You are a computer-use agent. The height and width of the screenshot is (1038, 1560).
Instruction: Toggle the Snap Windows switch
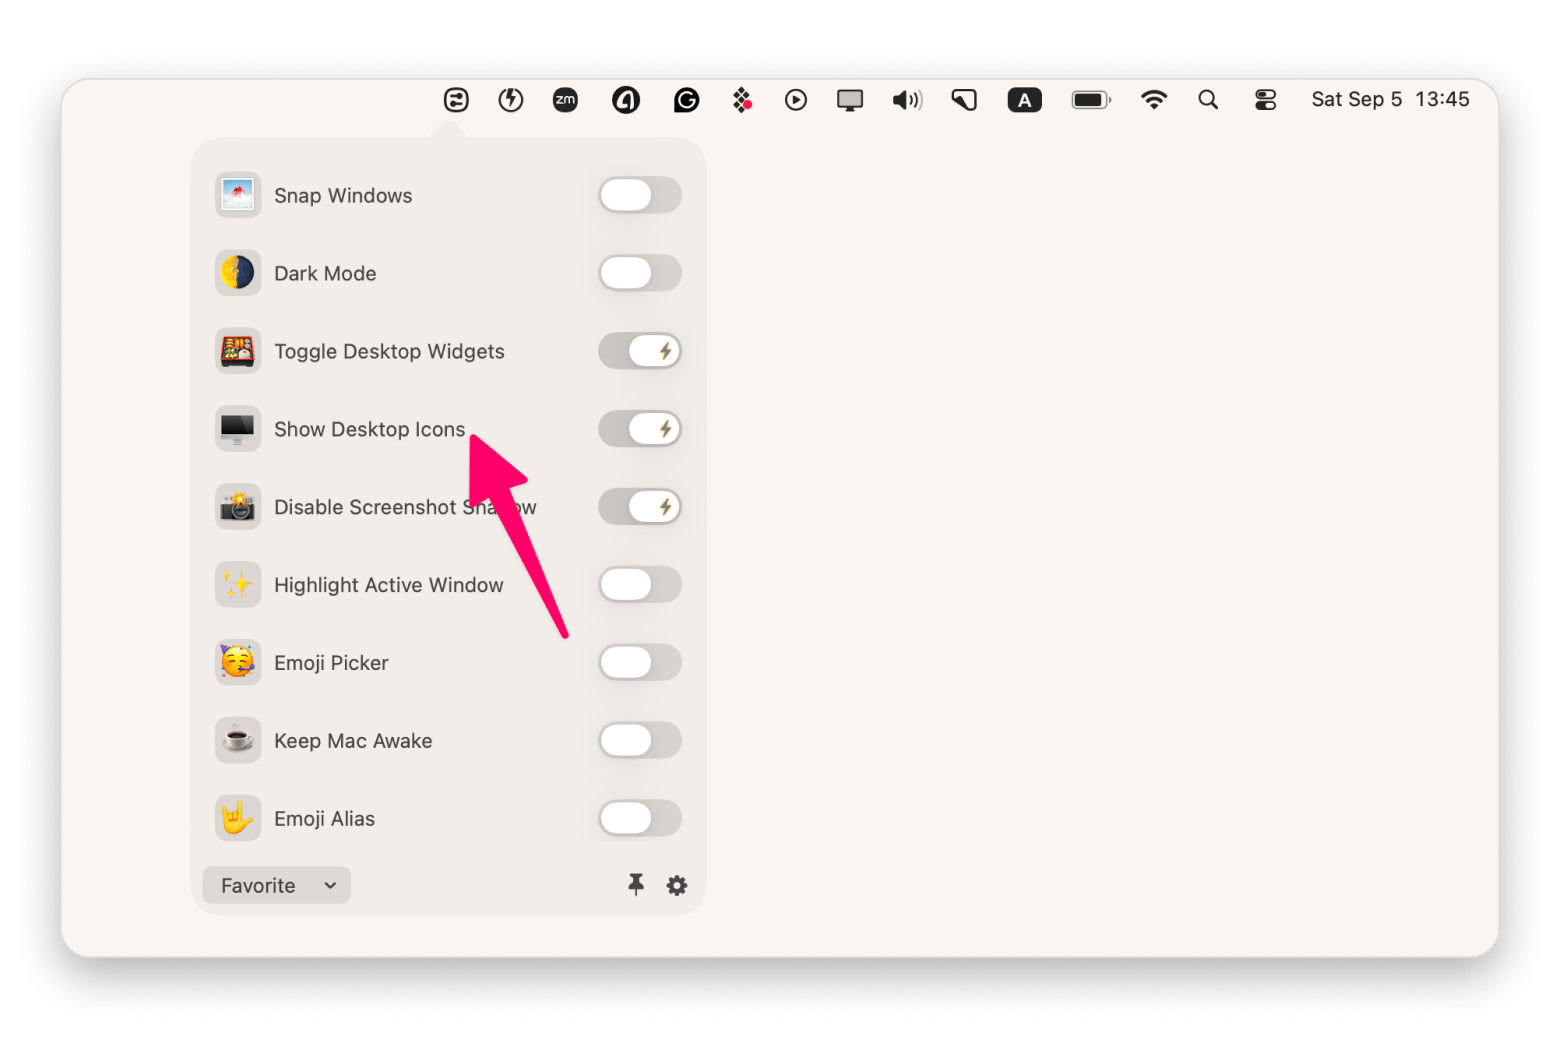coord(640,195)
